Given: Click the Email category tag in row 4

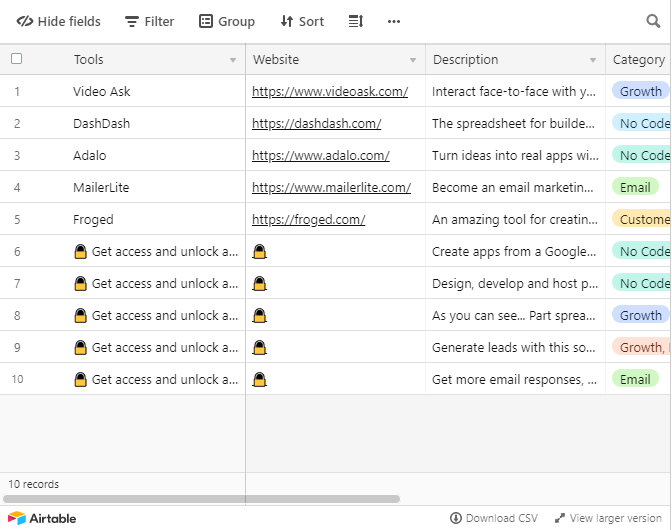Looking at the screenshot, I should coord(635,188).
